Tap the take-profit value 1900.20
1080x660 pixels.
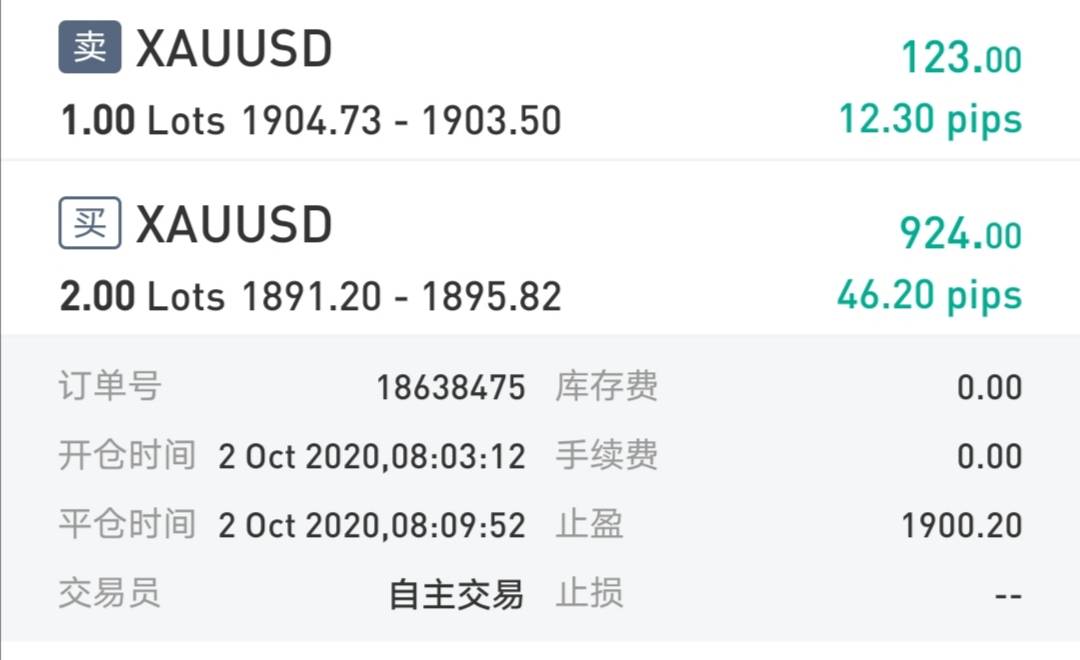[961, 525]
